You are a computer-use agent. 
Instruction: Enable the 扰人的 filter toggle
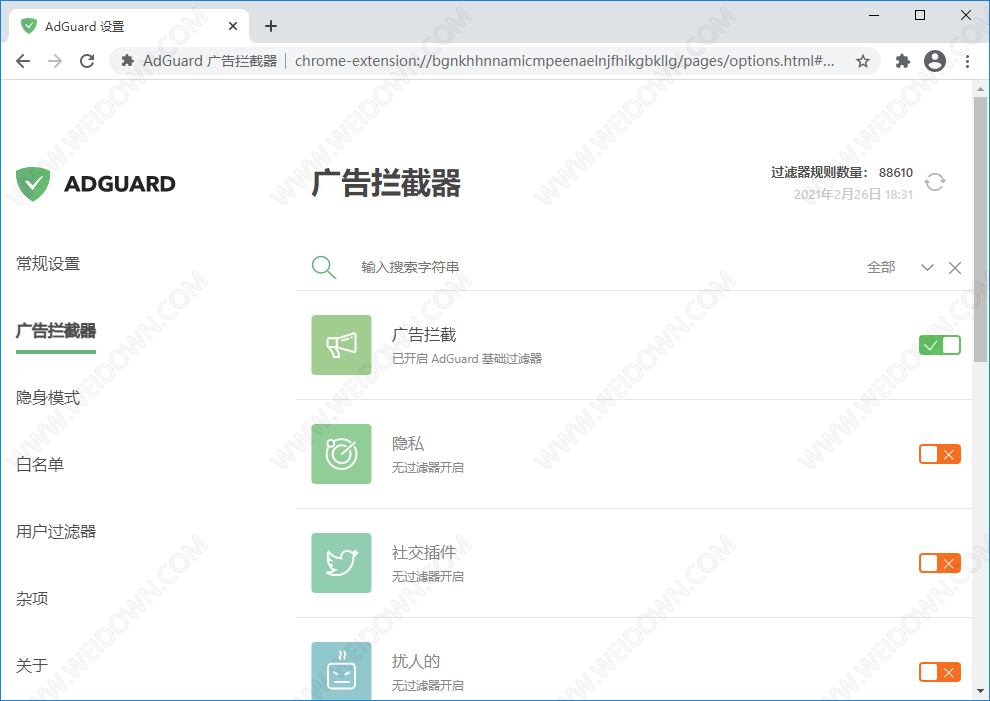coord(939,672)
